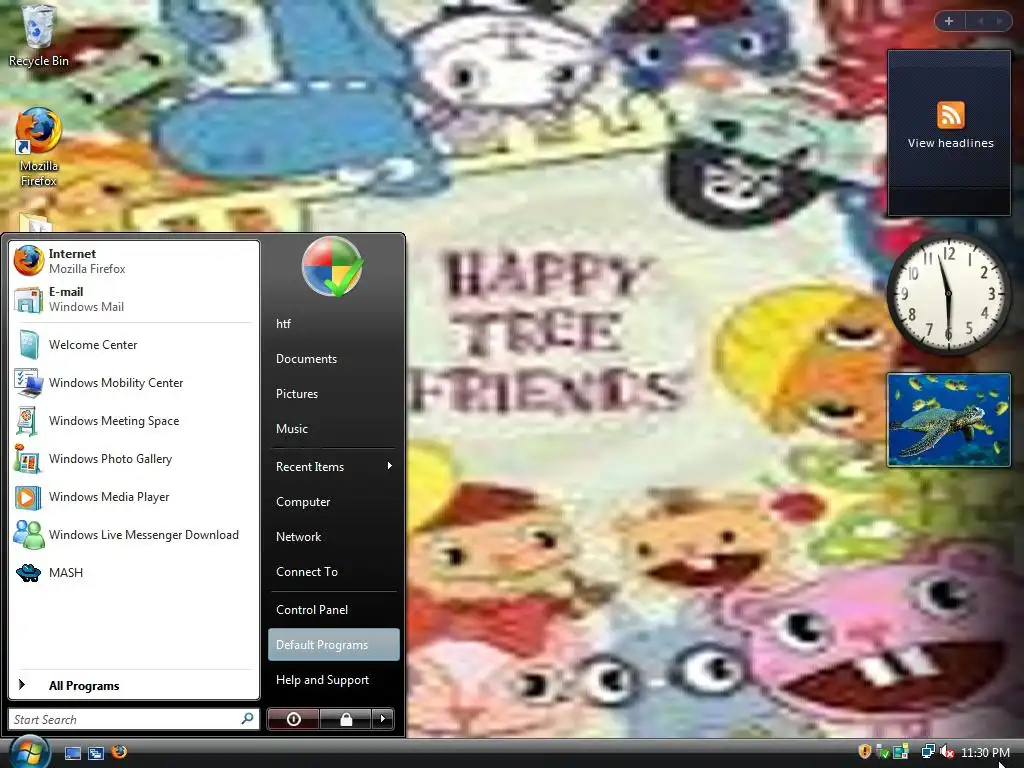Open the Recycle Bin desktop icon
Image resolution: width=1024 pixels, height=768 pixels.
[x=38, y=35]
